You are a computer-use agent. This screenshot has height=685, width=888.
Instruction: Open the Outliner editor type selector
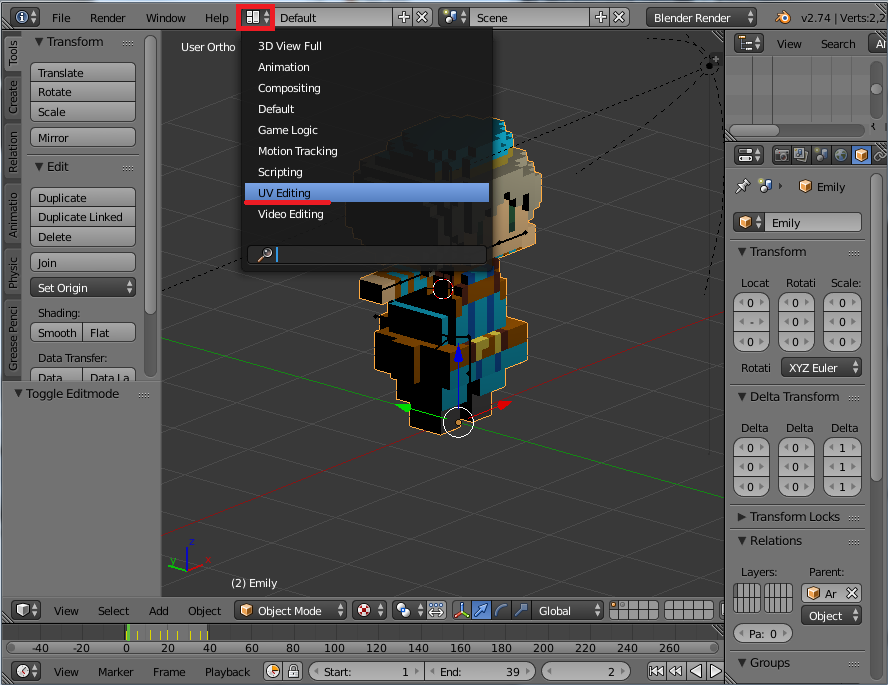point(749,44)
